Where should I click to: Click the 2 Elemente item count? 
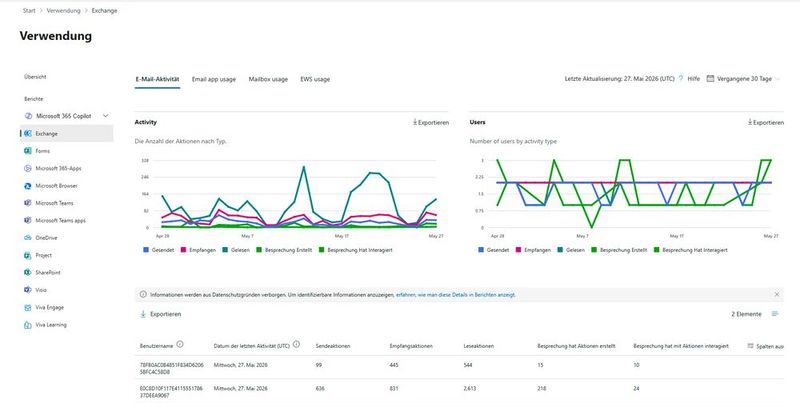(x=746, y=314)
